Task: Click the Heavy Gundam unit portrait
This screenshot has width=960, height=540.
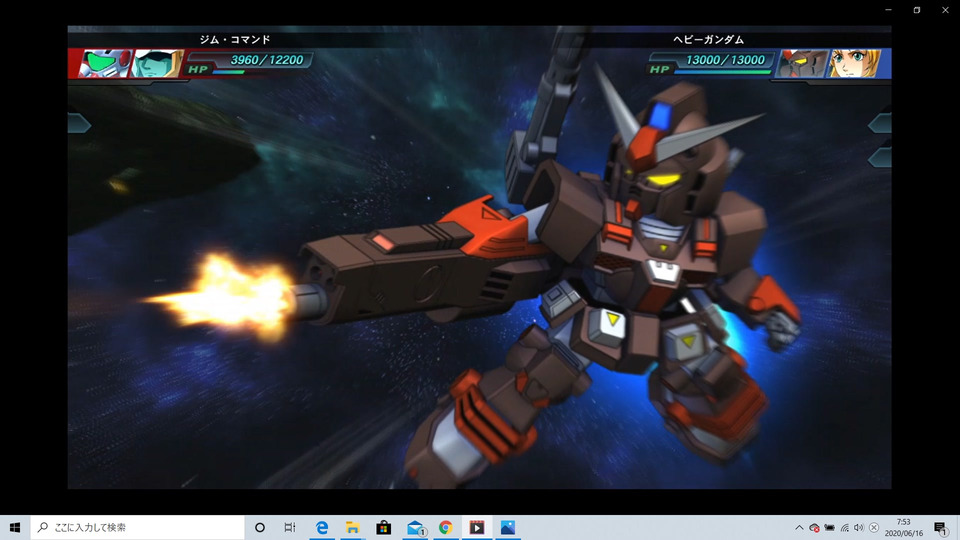Action: (802, 64)
